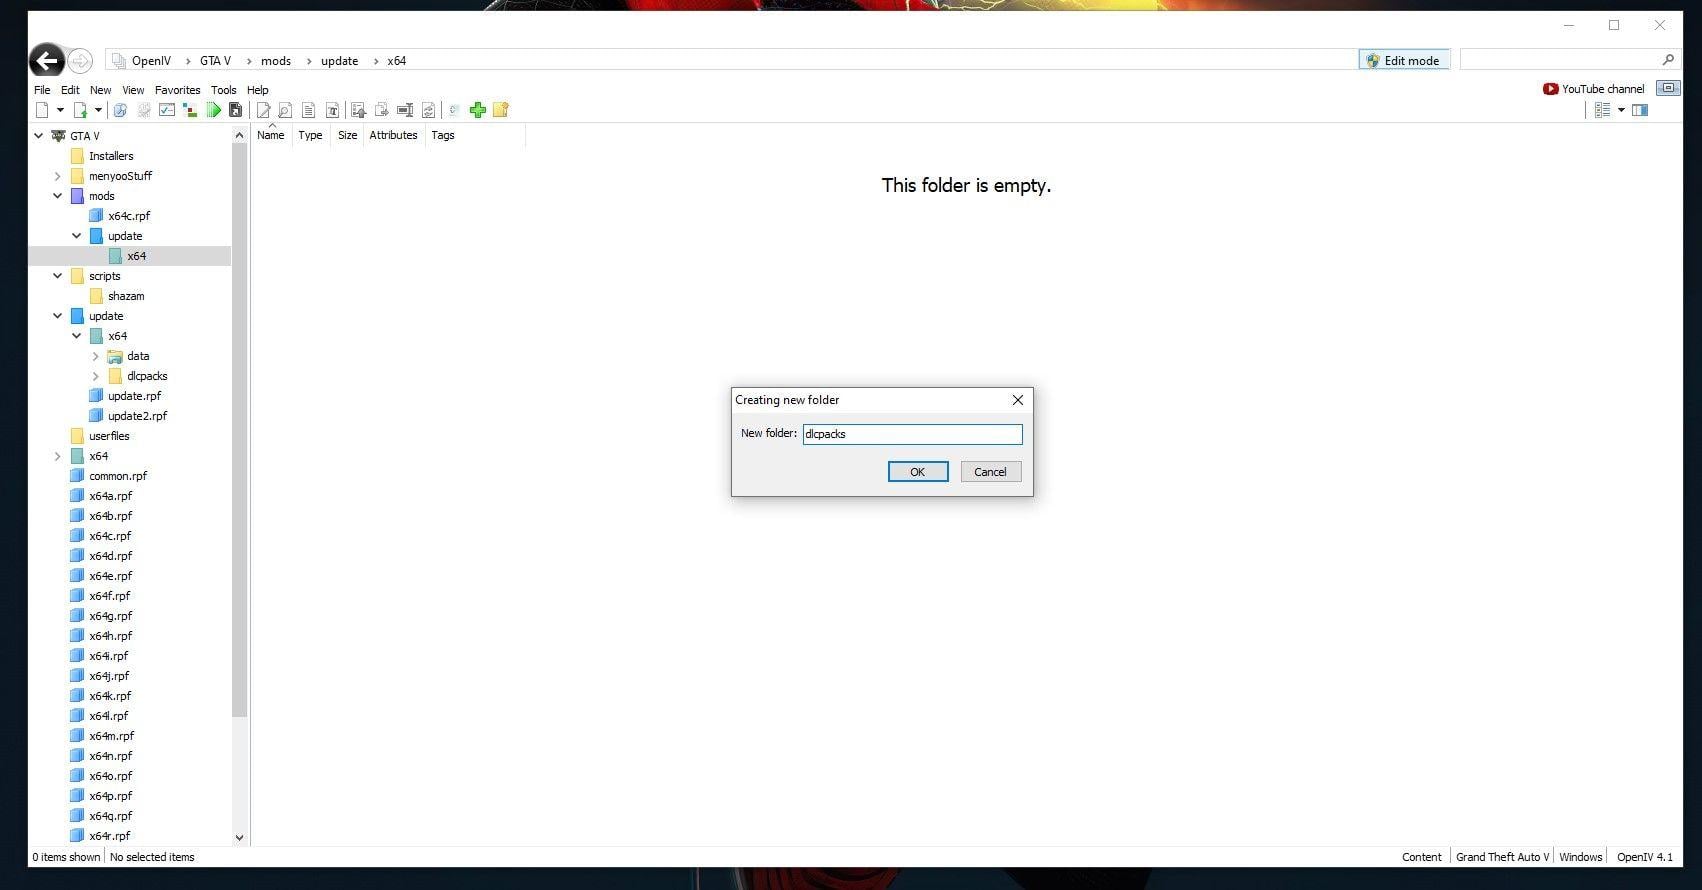Open the view style dropdown arrow

(1621, 110)
